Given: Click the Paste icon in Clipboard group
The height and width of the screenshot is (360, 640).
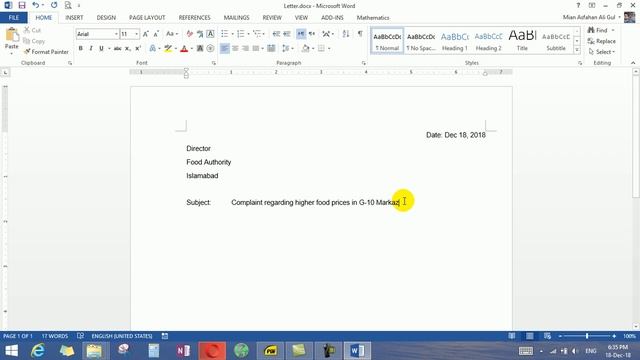Looking at the screenshot, I should tap(12, 35).
